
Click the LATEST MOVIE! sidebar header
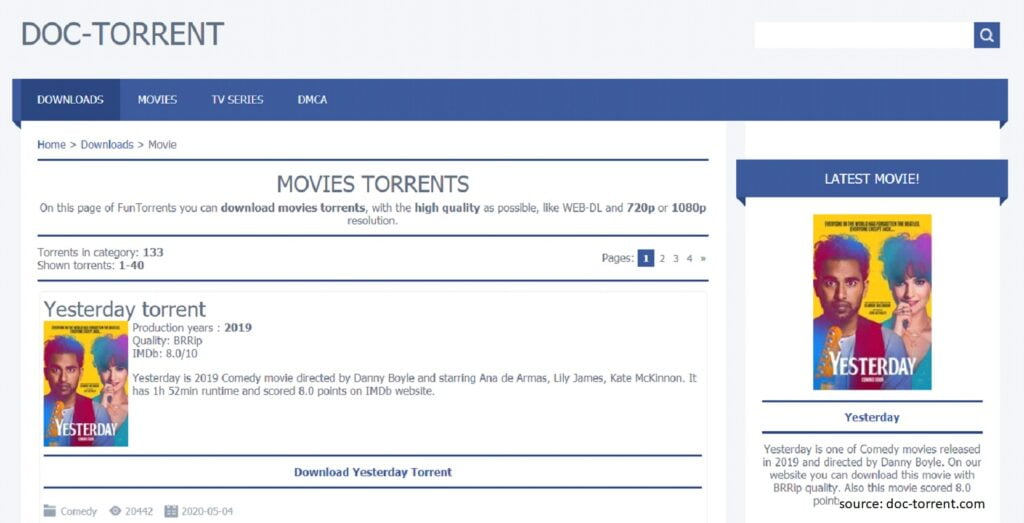[872, 179]
